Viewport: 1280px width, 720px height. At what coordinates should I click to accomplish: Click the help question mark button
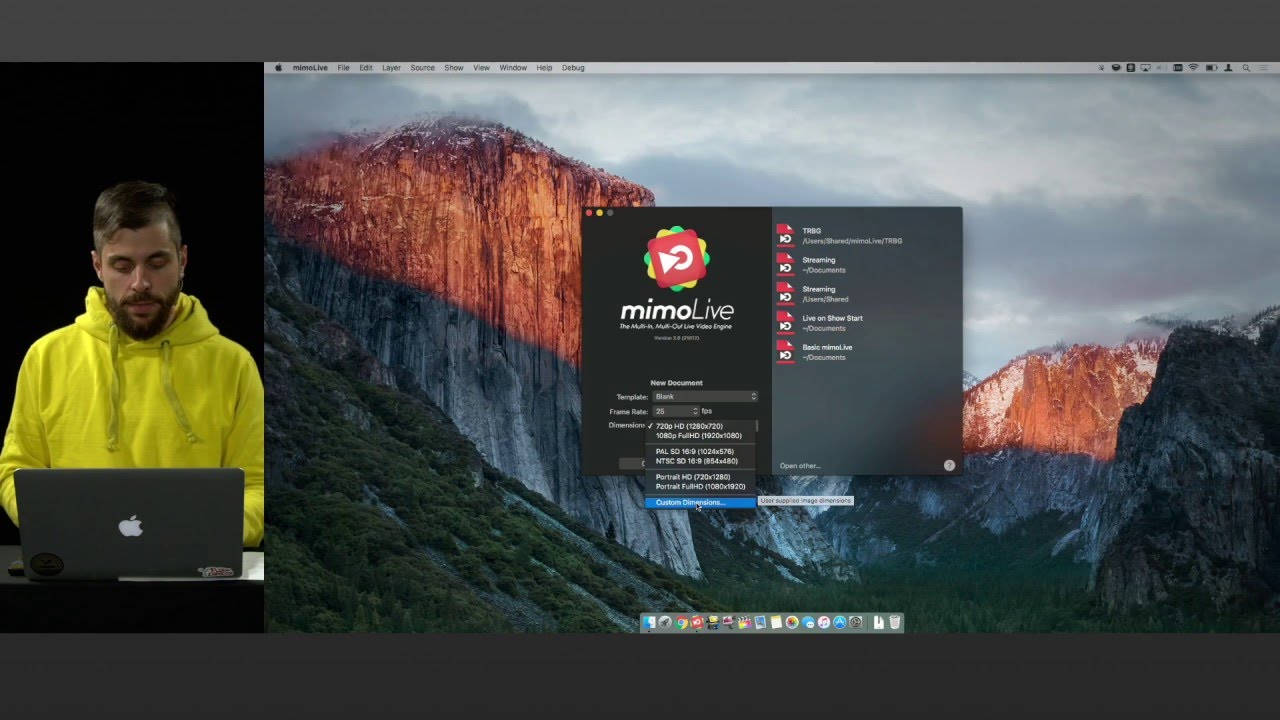point(949,465)
